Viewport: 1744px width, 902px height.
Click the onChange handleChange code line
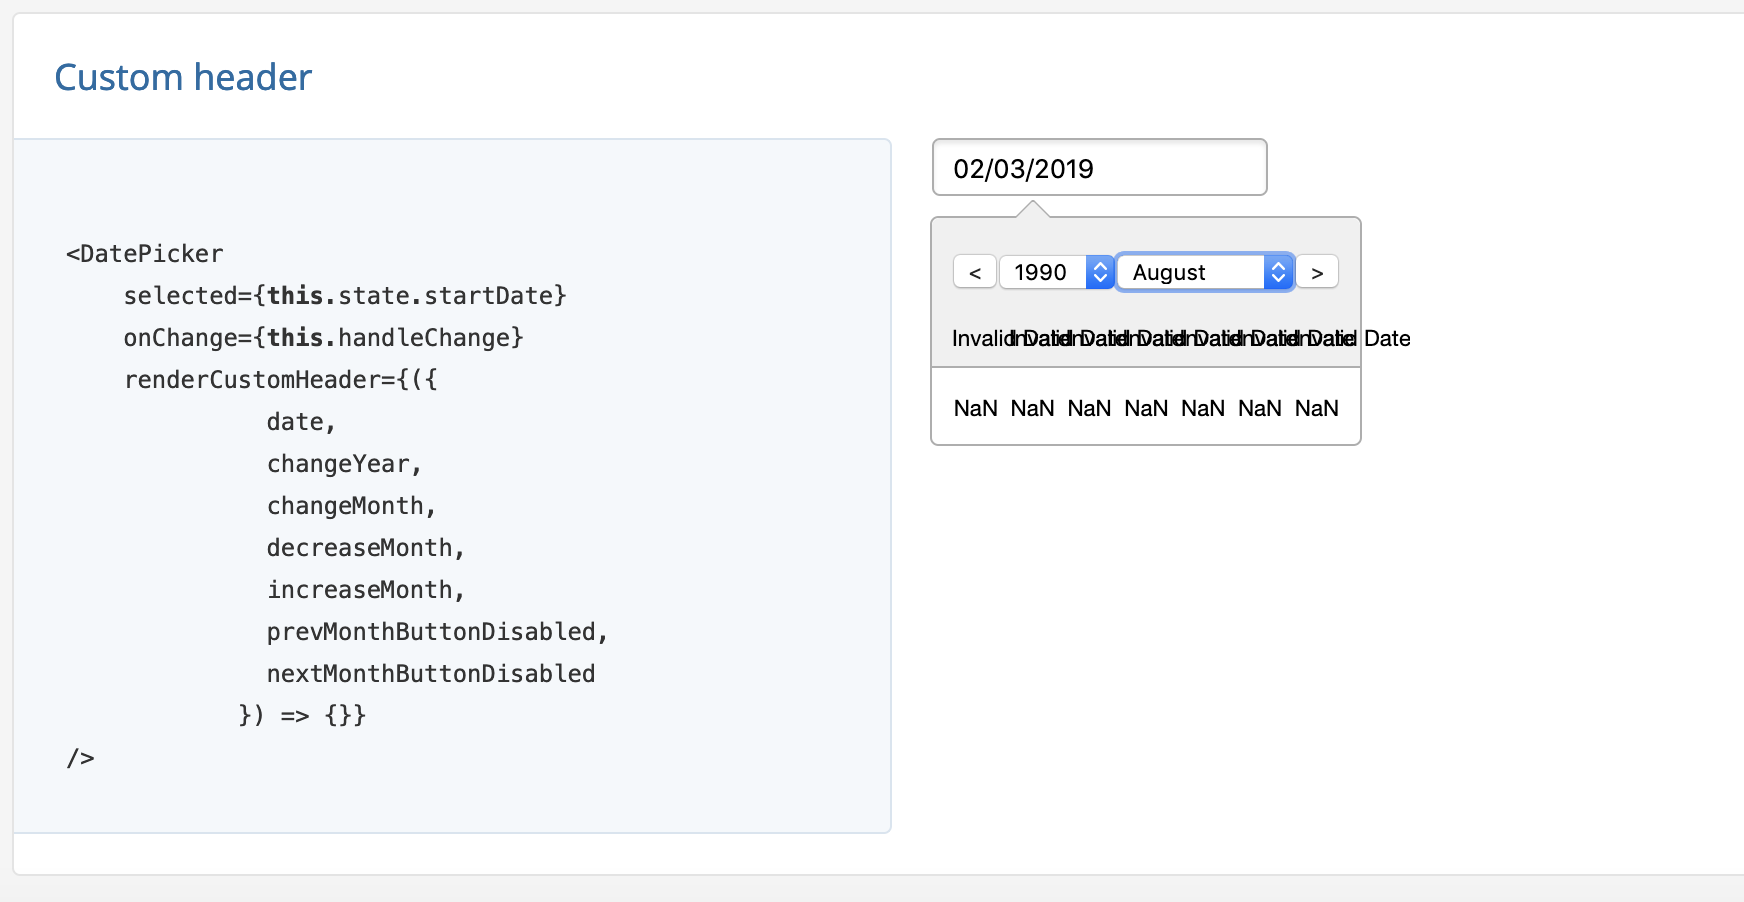(323, 337)
